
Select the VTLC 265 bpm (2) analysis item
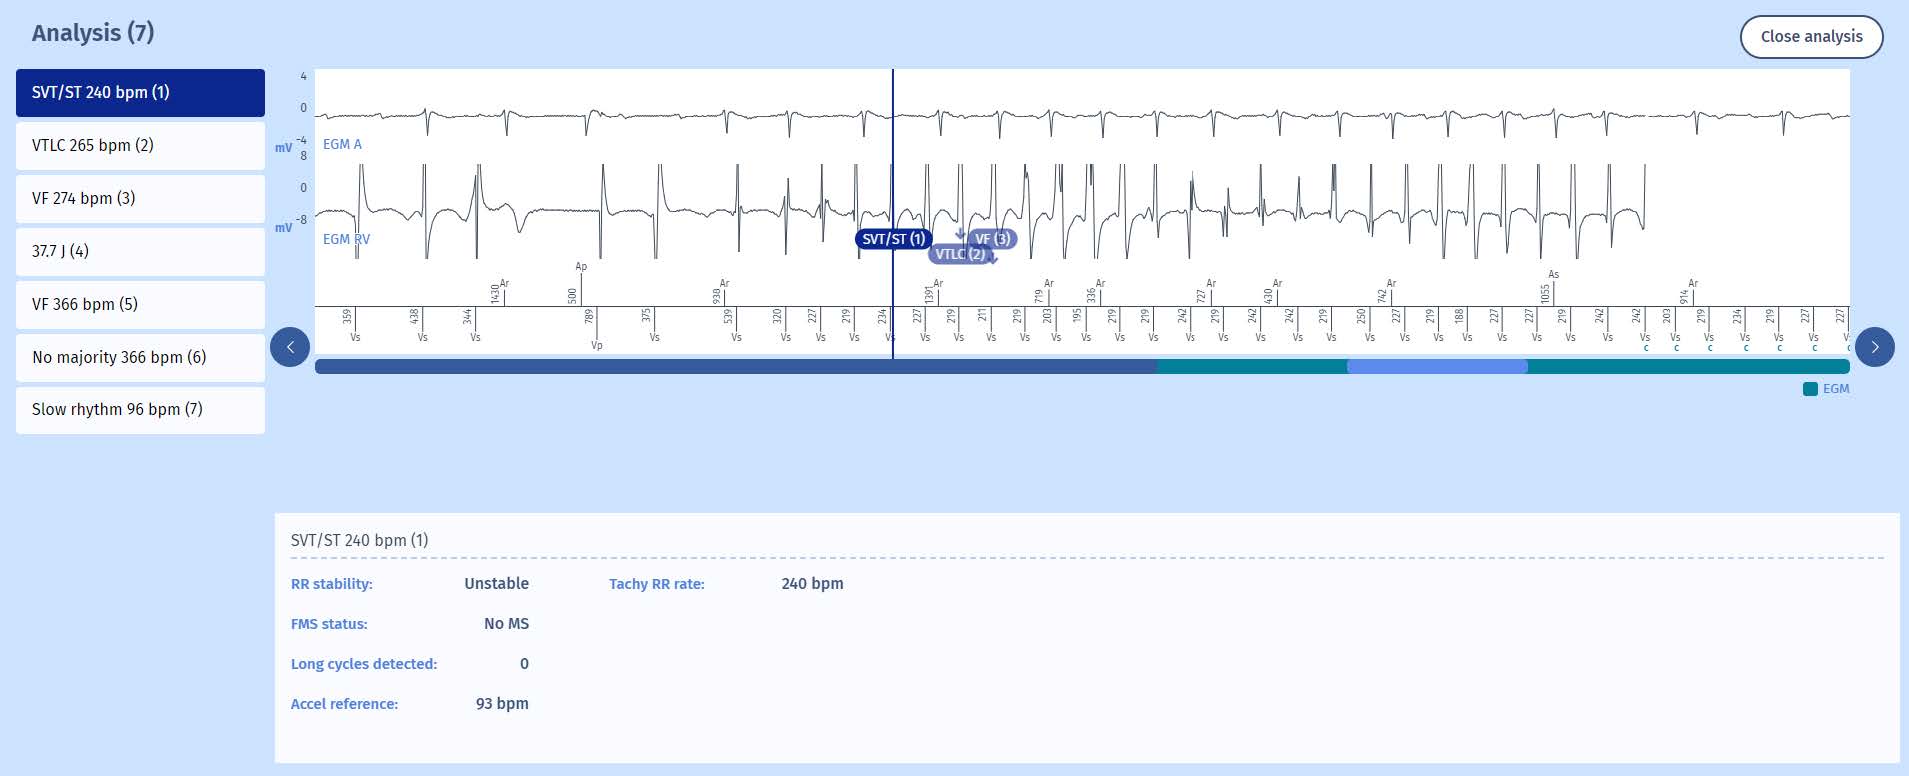point(140,146)
